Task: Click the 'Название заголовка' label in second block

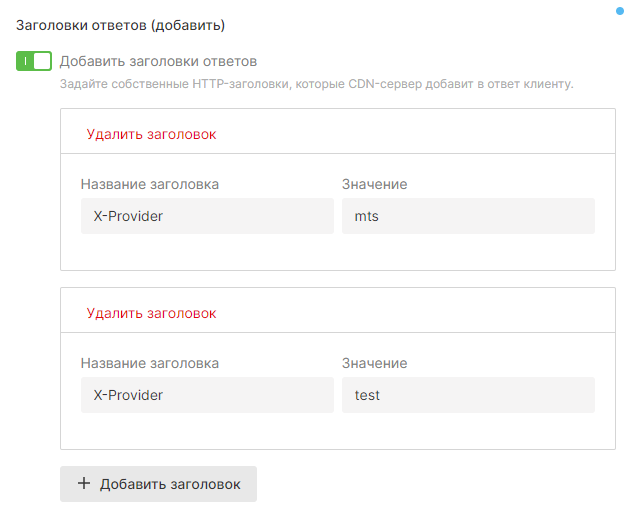Action: [150, 363]
